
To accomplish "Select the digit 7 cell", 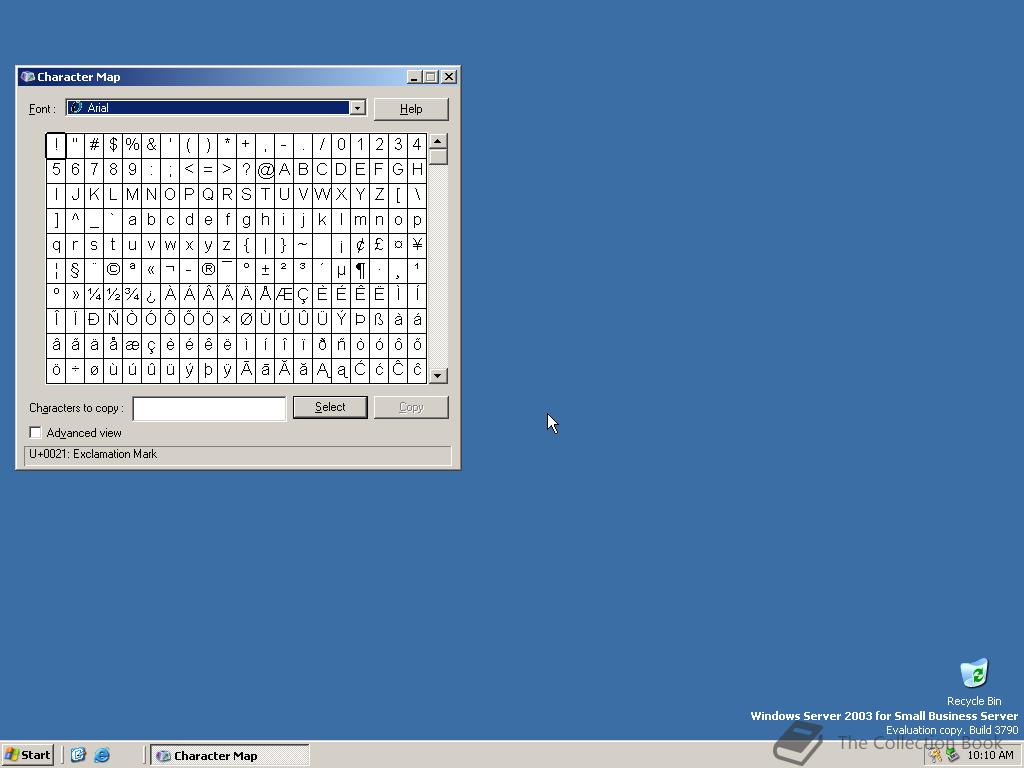I will (x=94, y=170).
